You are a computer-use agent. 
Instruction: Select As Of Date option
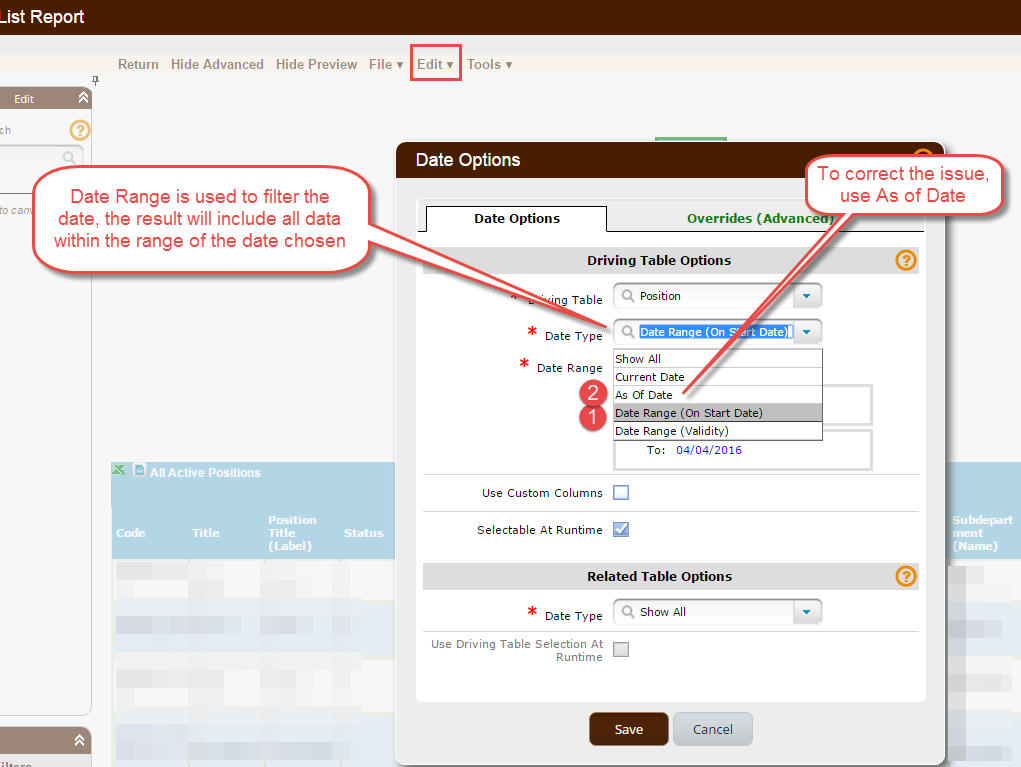click(x=718, y=395)
